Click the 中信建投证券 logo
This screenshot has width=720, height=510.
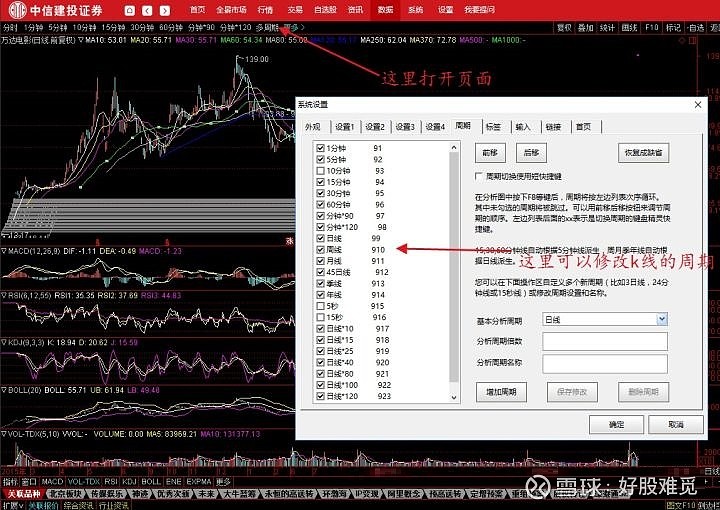tap(56, 10)
